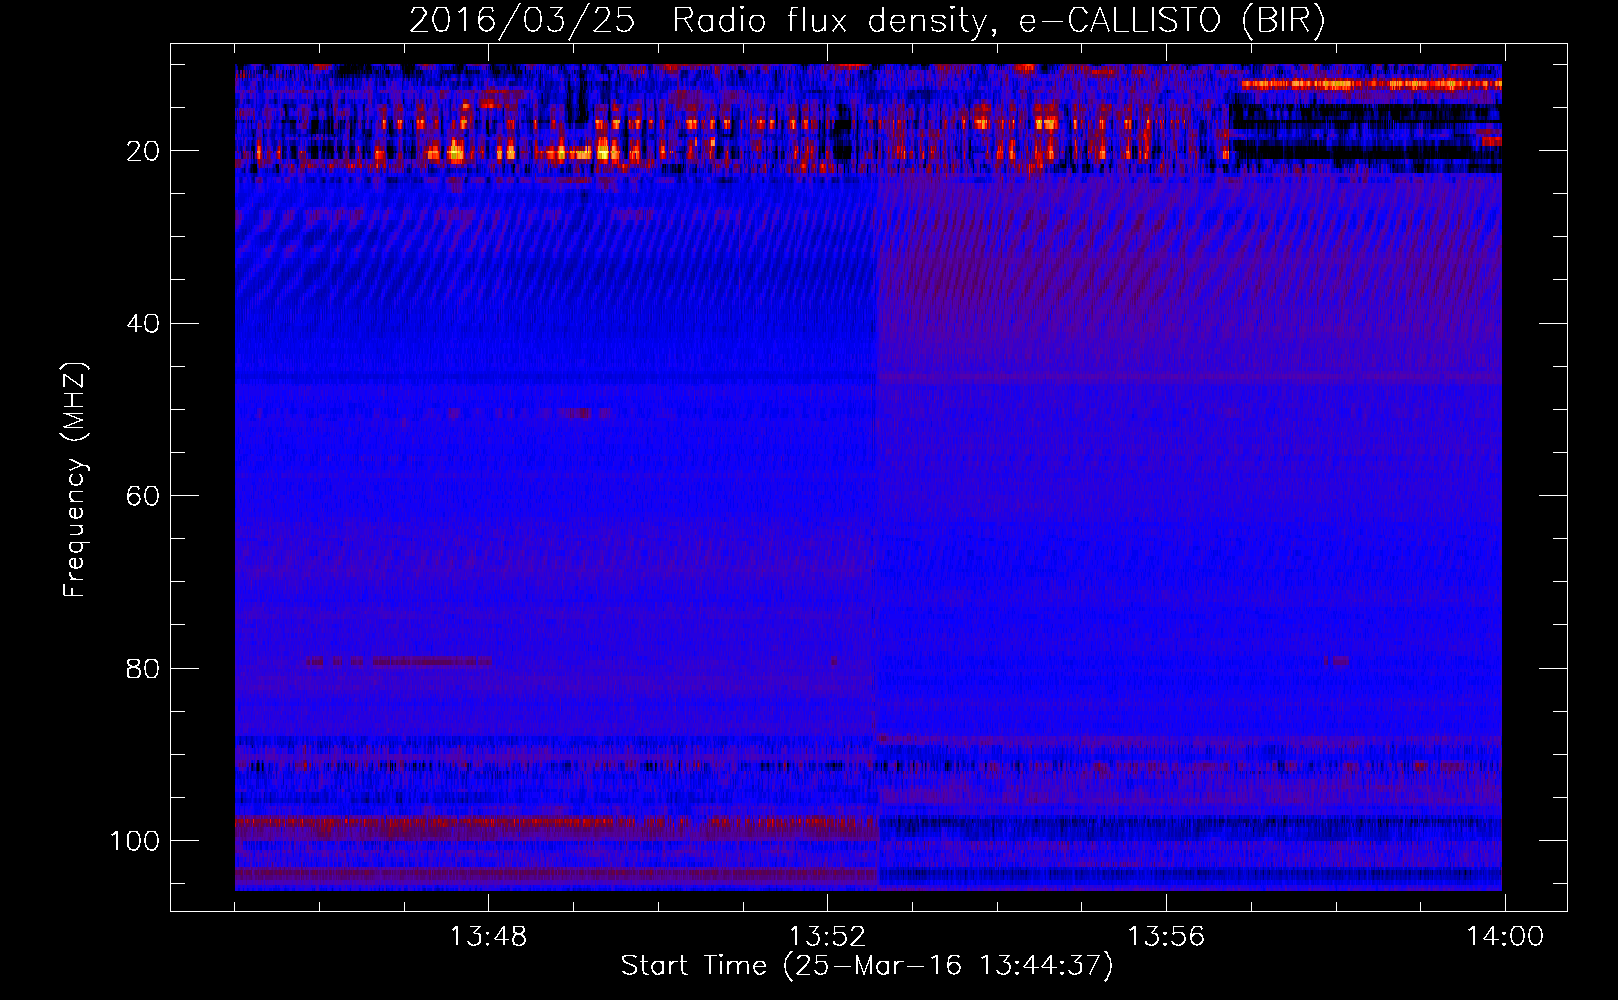
Task: Click the plot title '2016/03/25 Radio flux density'
Action: tap(697, 21)
